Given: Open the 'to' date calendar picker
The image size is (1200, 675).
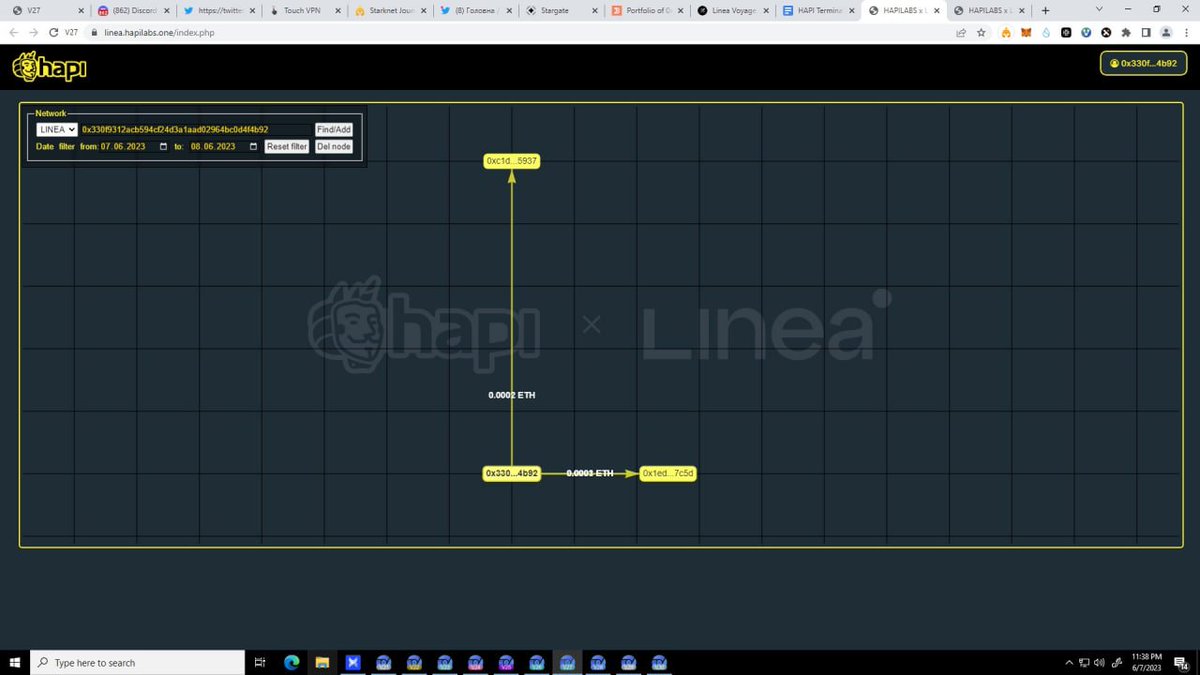Looking at the screenshot, I should [x=253, y=146].
